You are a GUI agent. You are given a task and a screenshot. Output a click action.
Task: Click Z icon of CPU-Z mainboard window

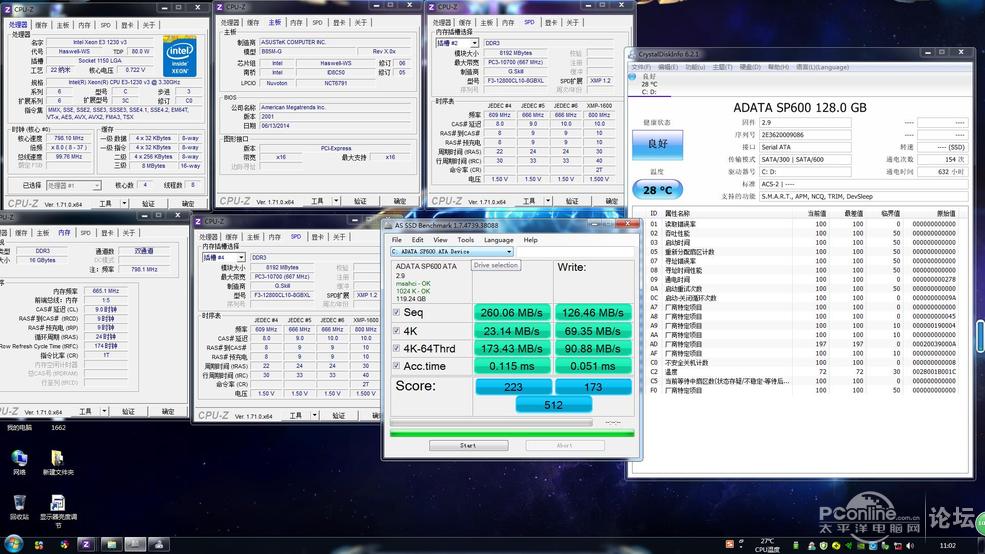(x=219, y=6)
